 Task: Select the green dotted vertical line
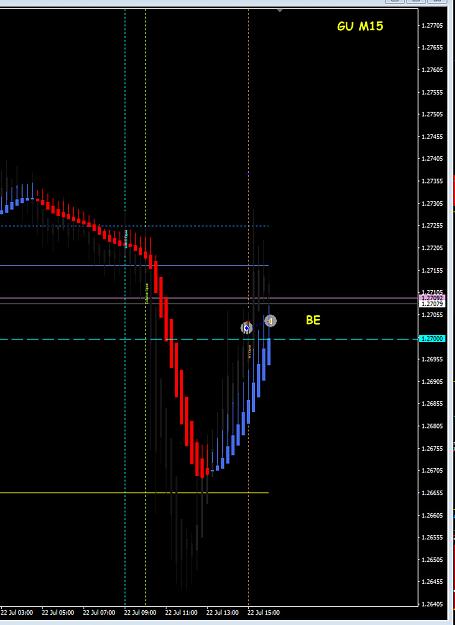(125, 307)
